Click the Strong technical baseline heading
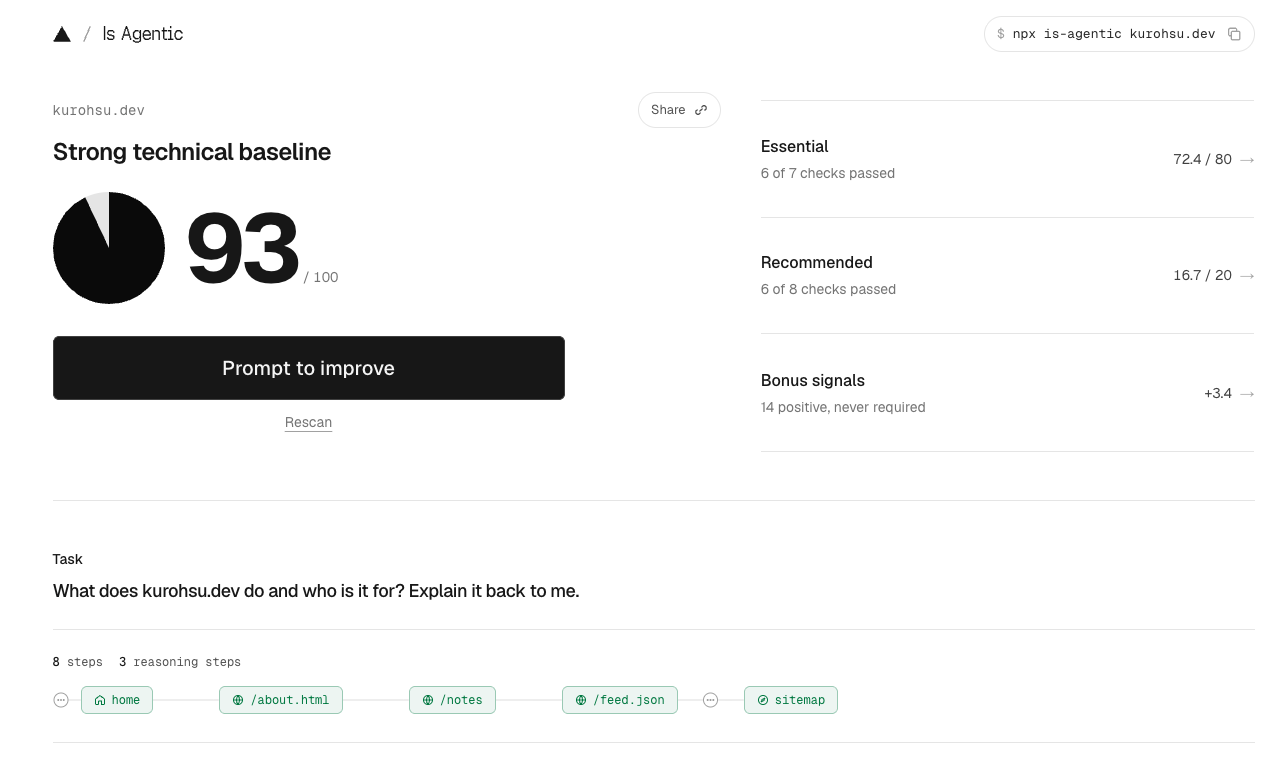The height and width of the screenshot is (762, 1284). (192, 152)
